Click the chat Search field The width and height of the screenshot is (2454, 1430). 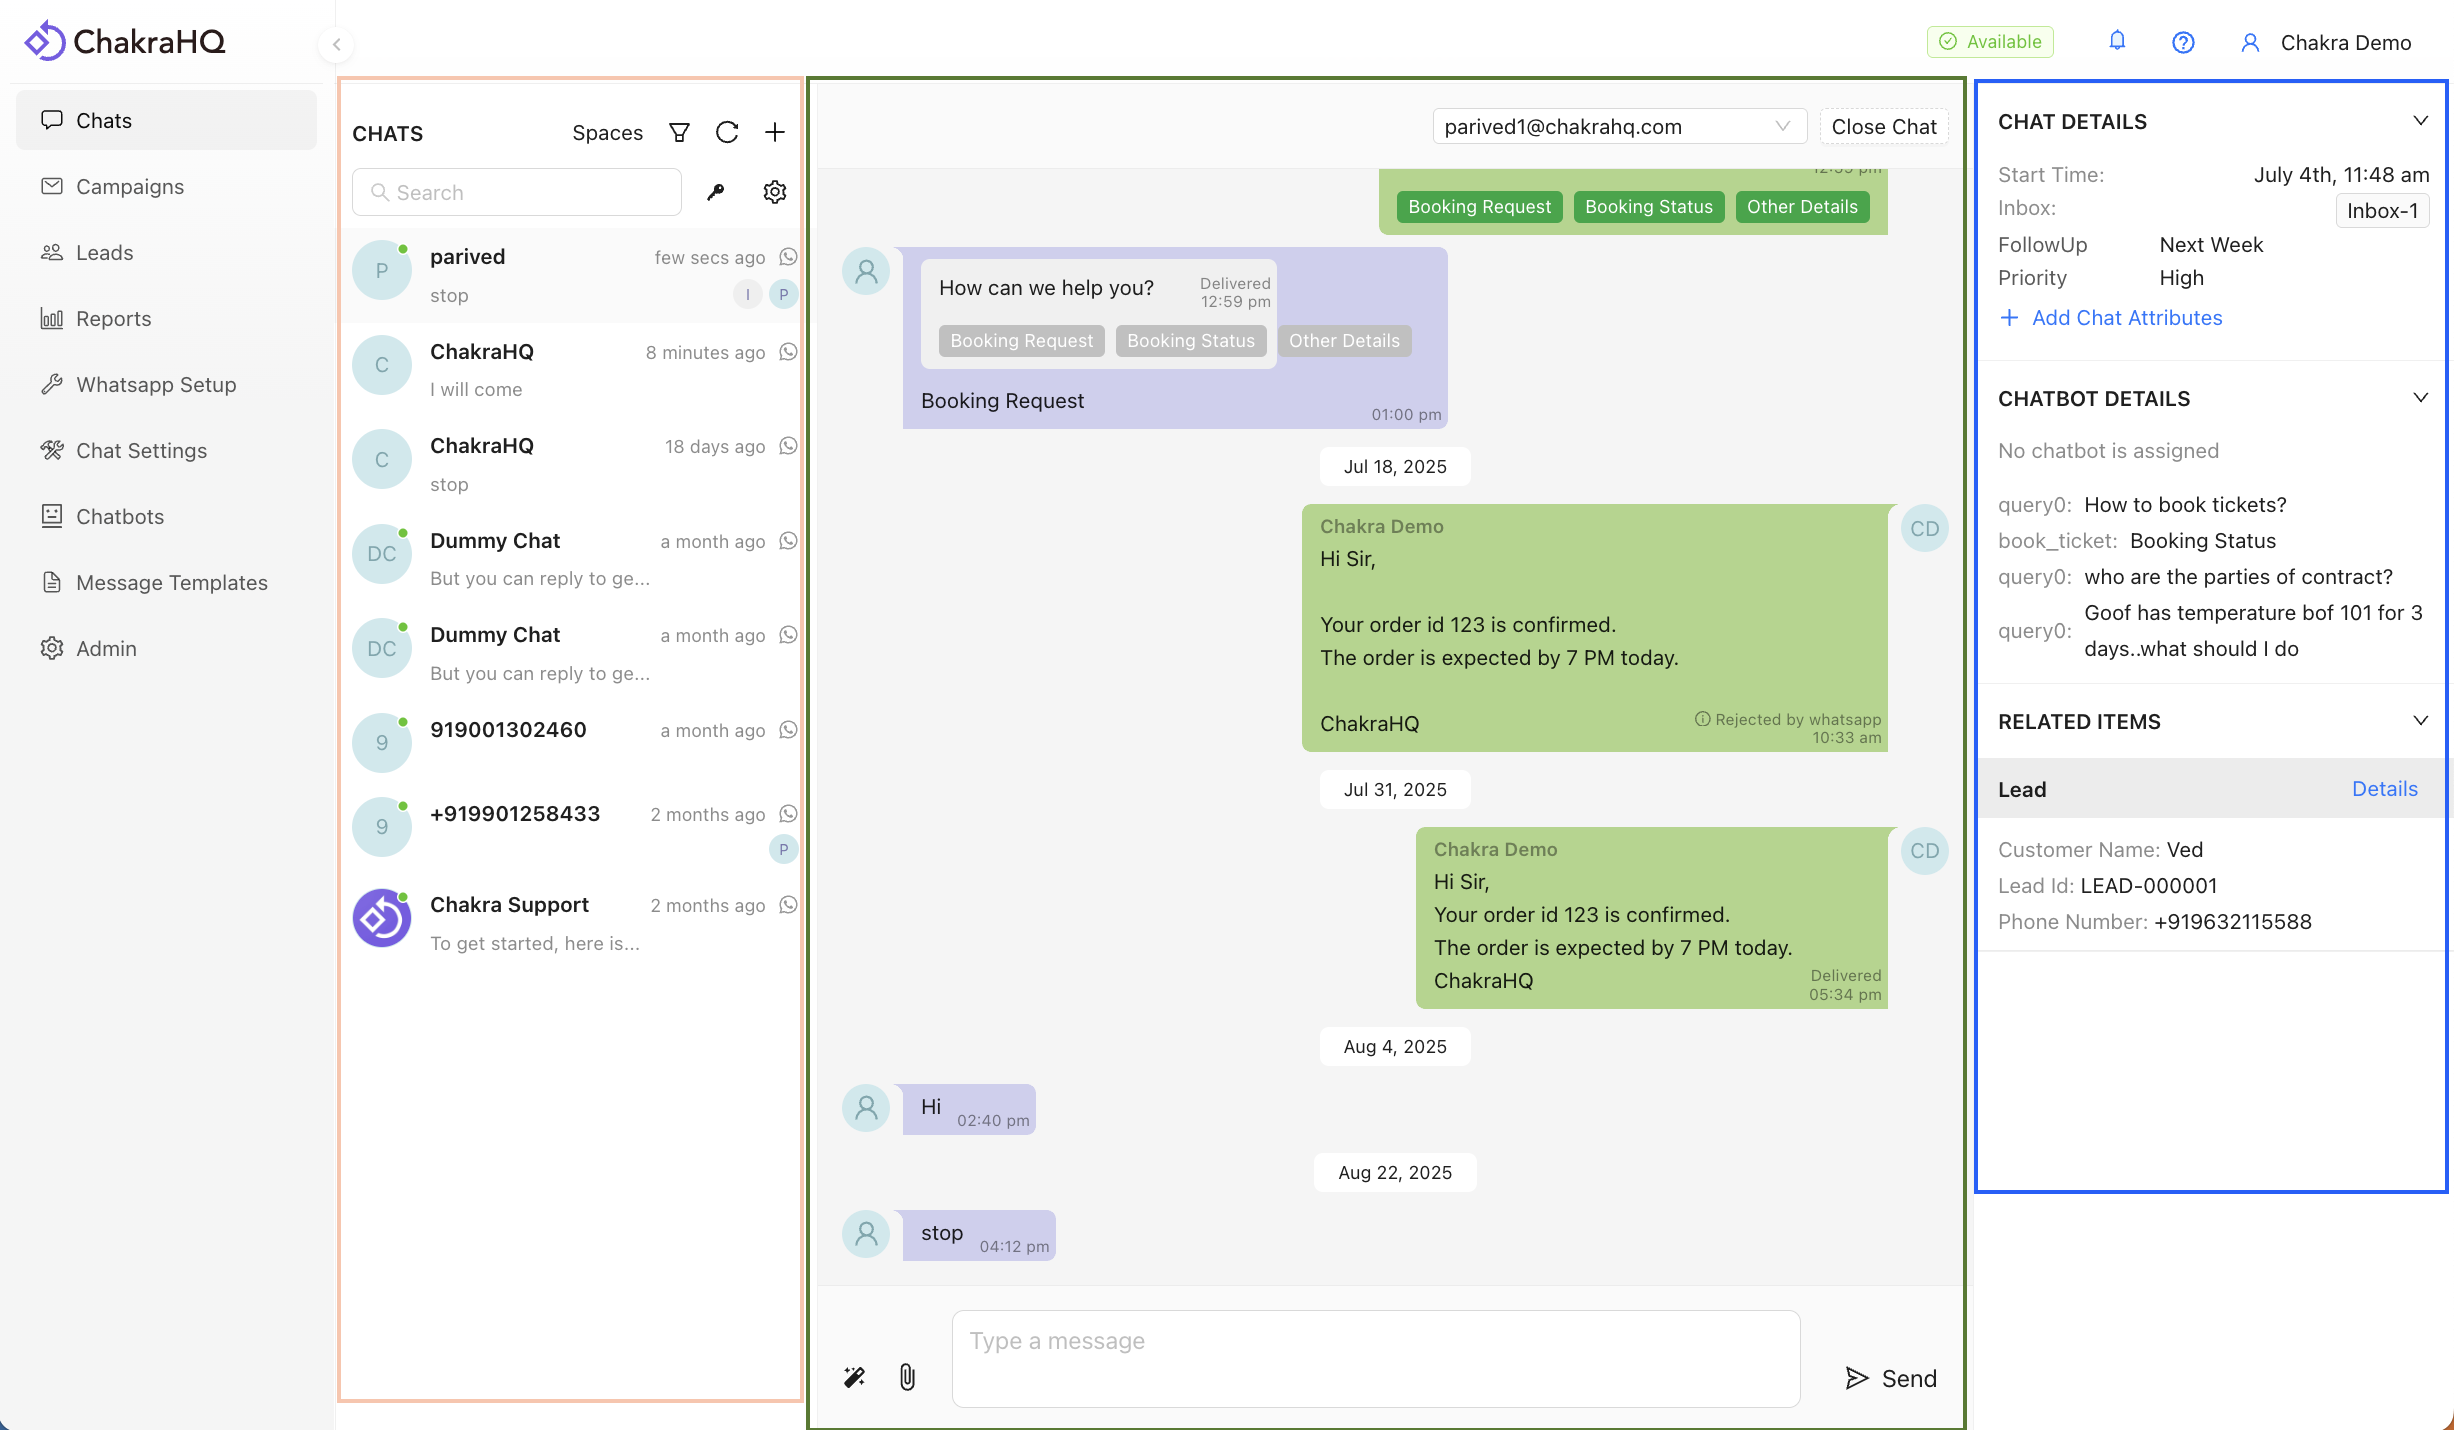pyautogui.click(x=517, y=192)
